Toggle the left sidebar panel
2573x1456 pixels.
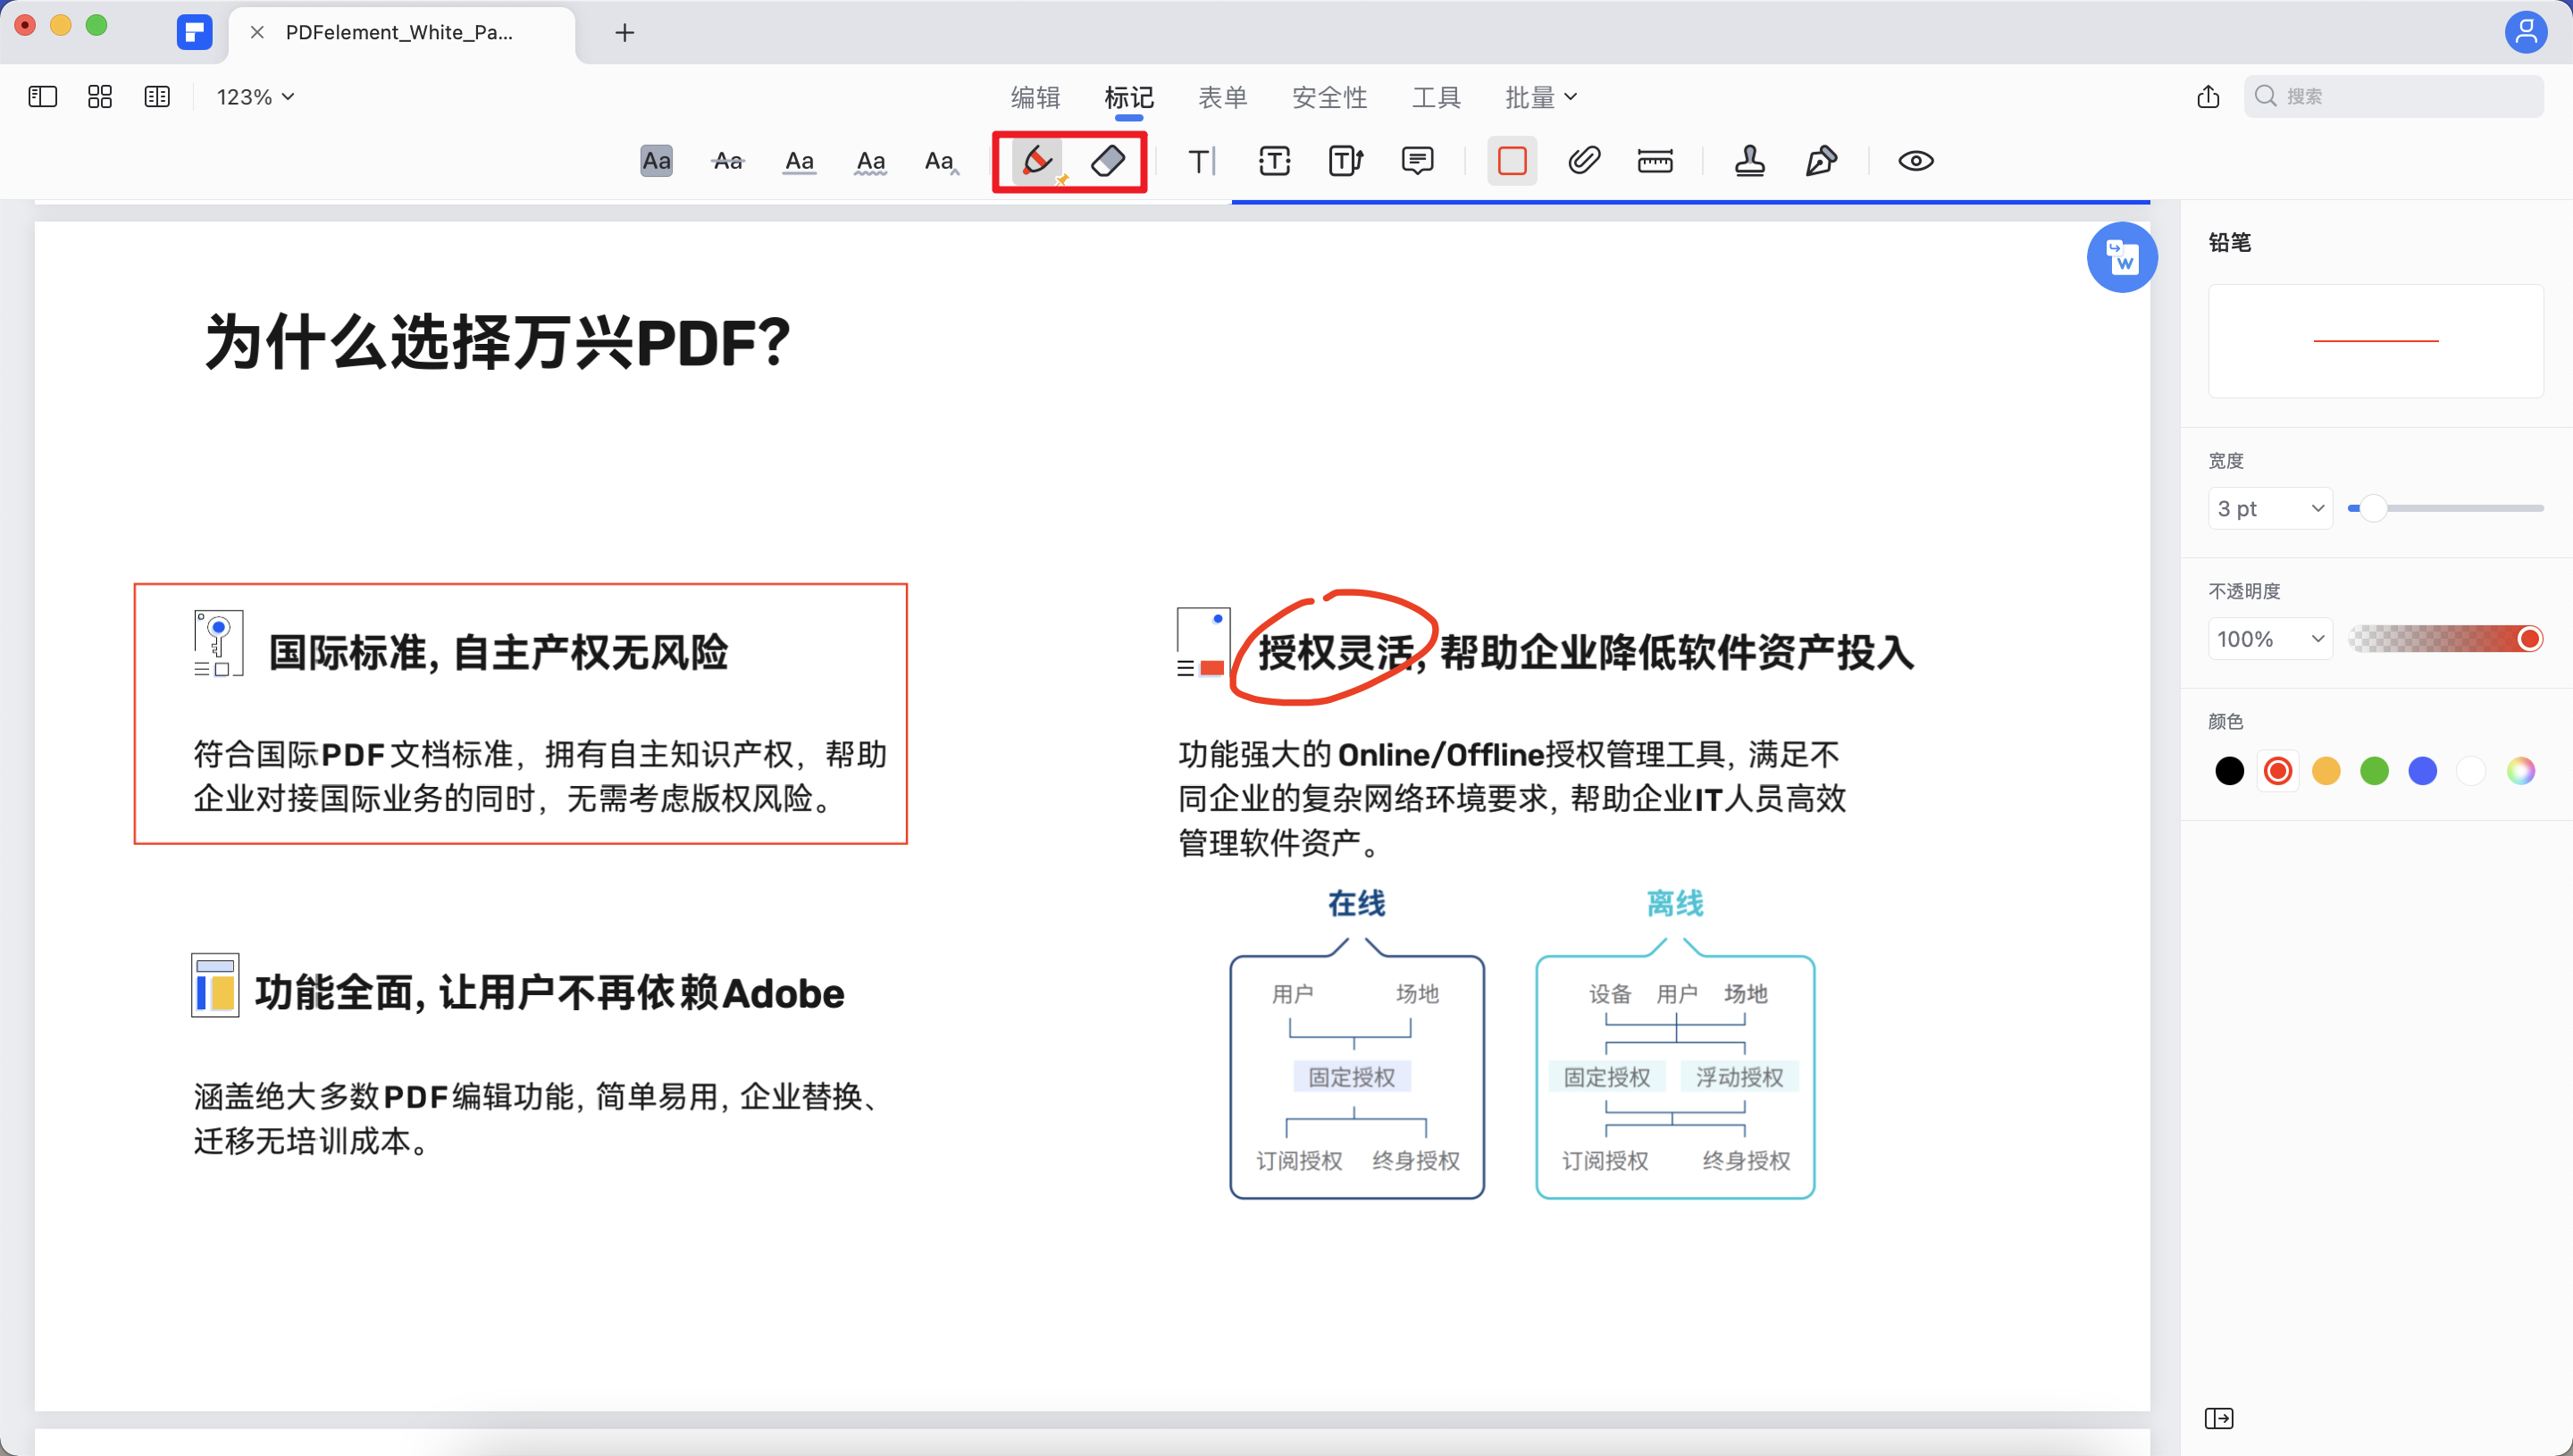click(x=43, y=97)
